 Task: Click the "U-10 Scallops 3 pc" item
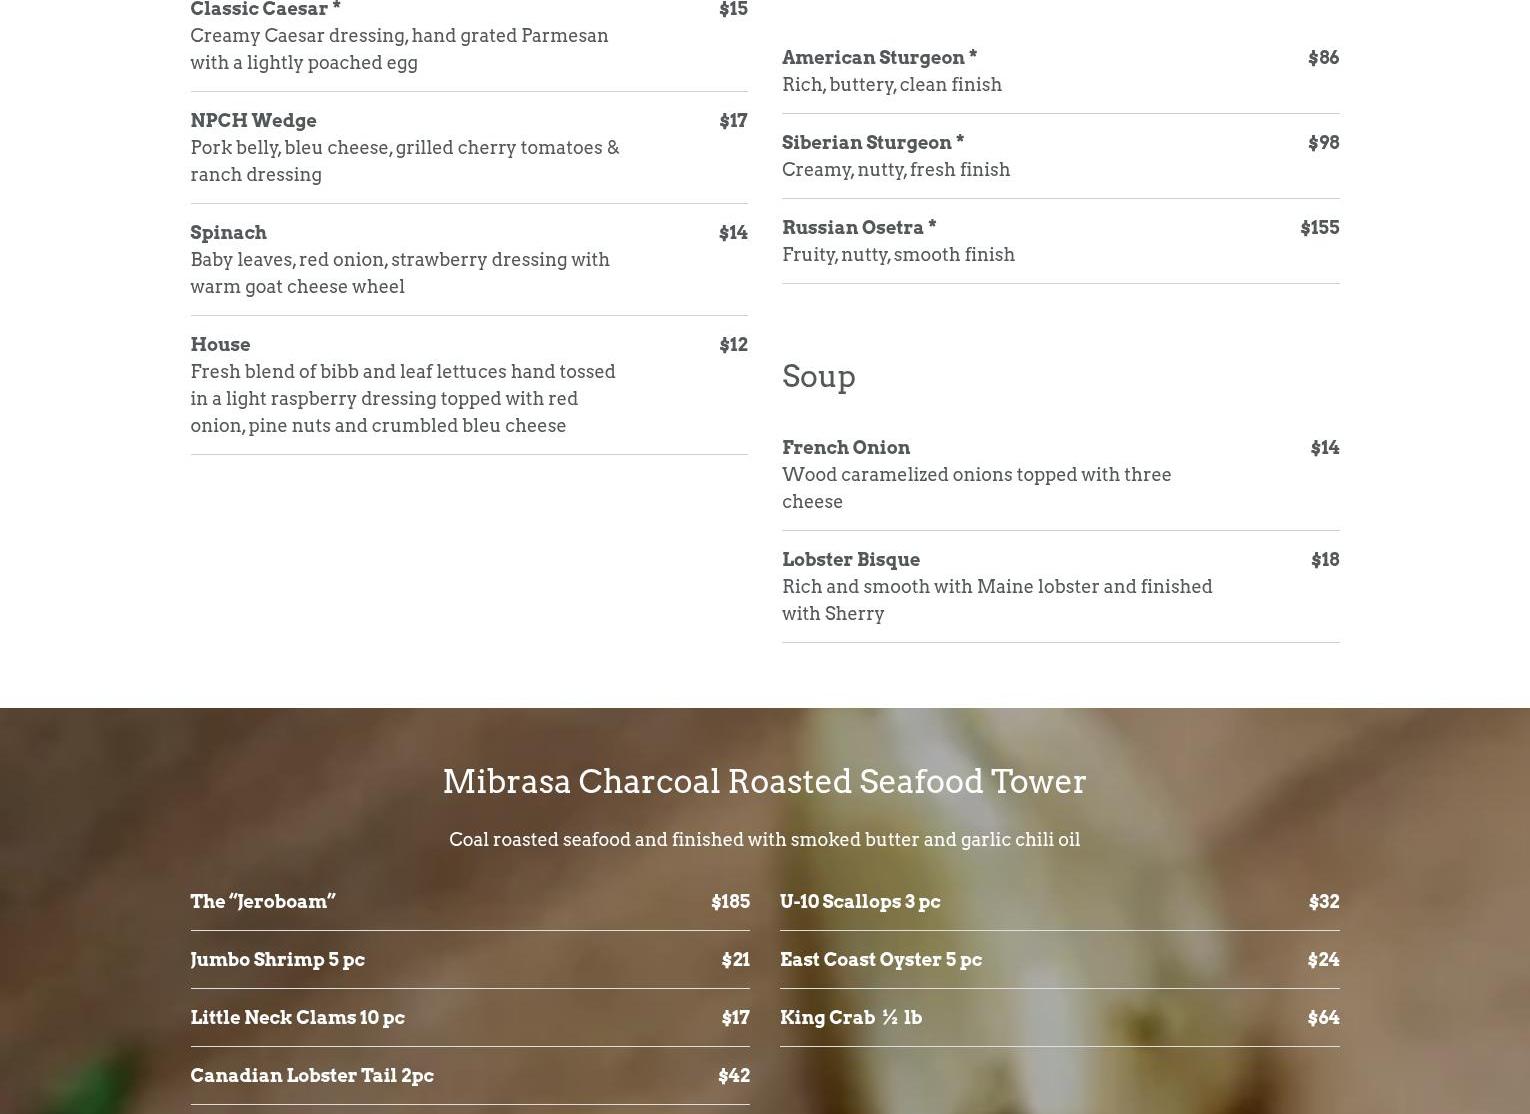[860, 901]
